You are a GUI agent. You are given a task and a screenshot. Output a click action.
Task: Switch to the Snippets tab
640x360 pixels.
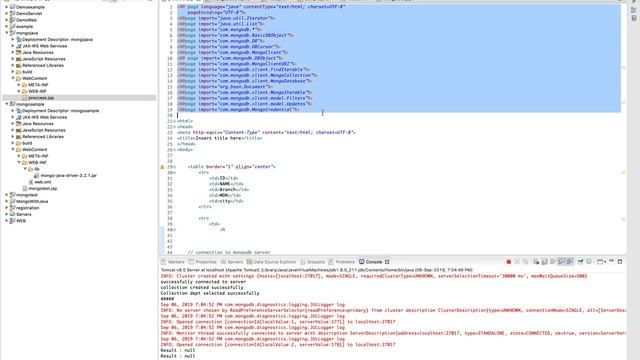313,262
